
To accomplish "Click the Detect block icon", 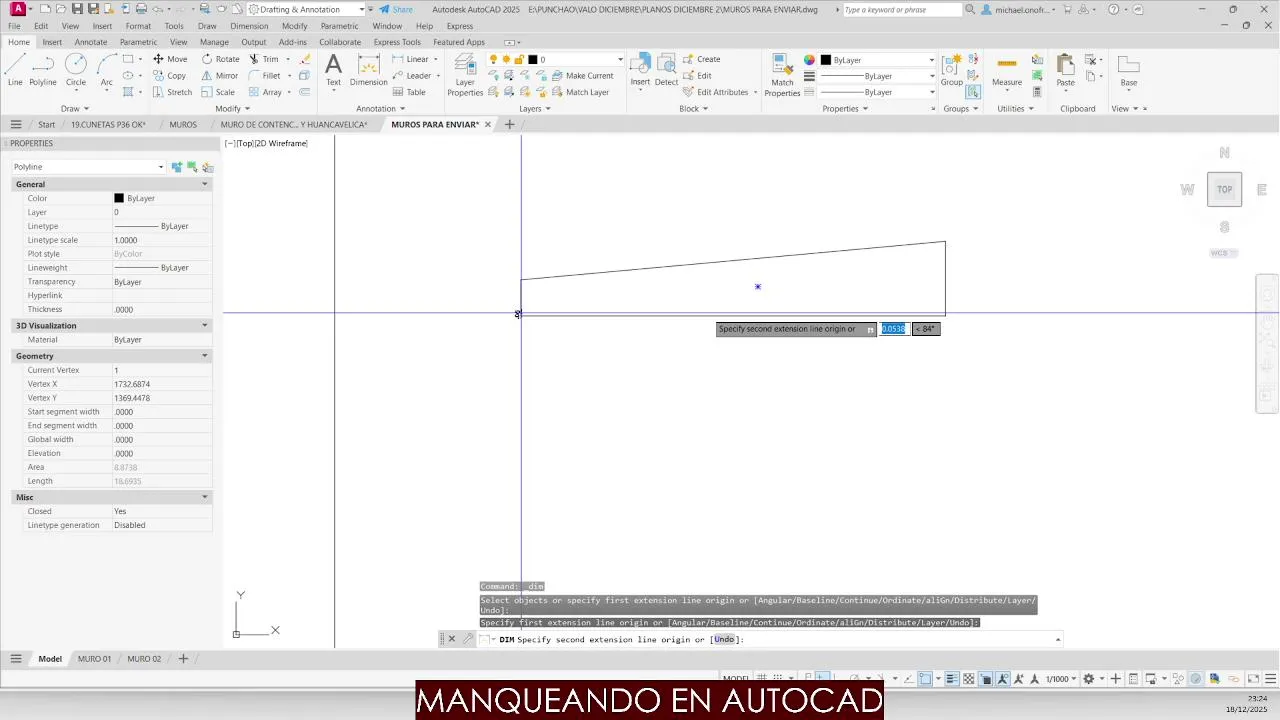I will coord(666,70).
